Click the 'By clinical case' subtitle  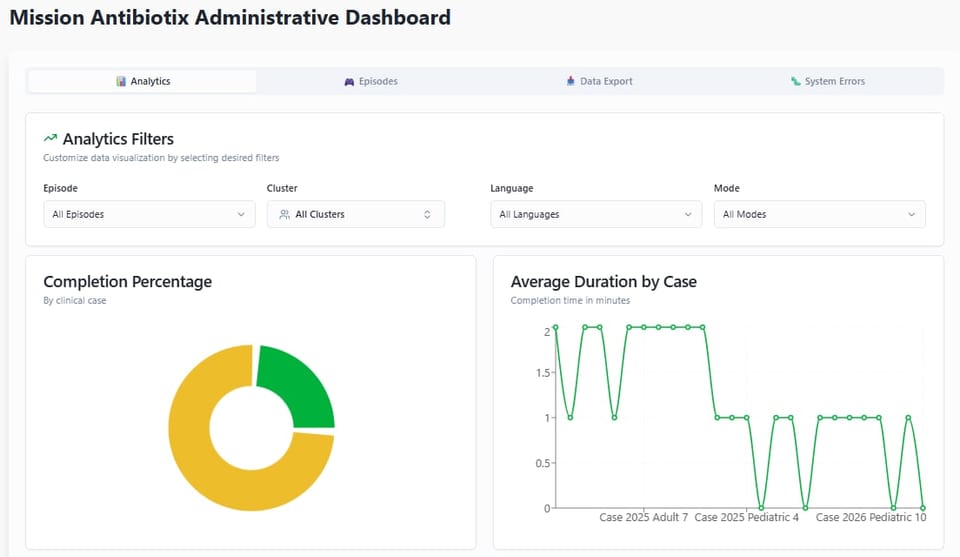tap(75, 301)
